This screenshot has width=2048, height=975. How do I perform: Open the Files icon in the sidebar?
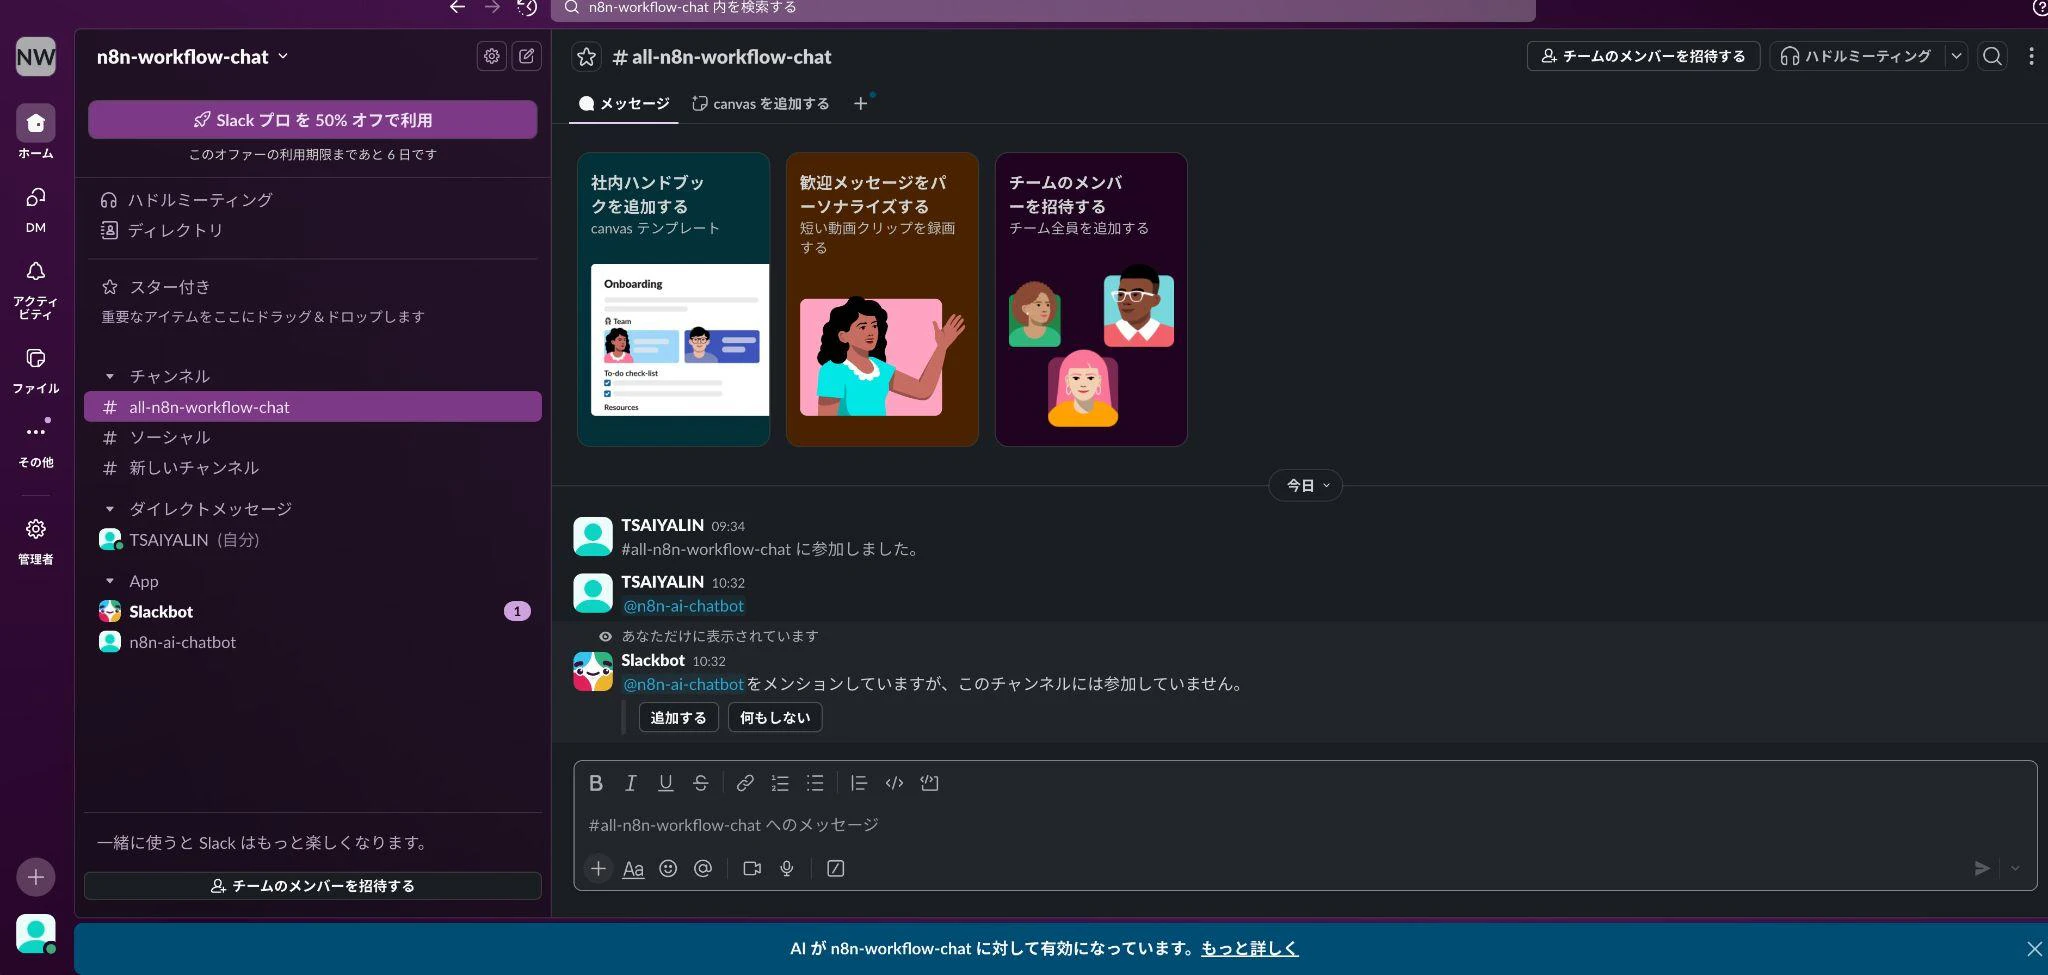[x=35, y=358]
